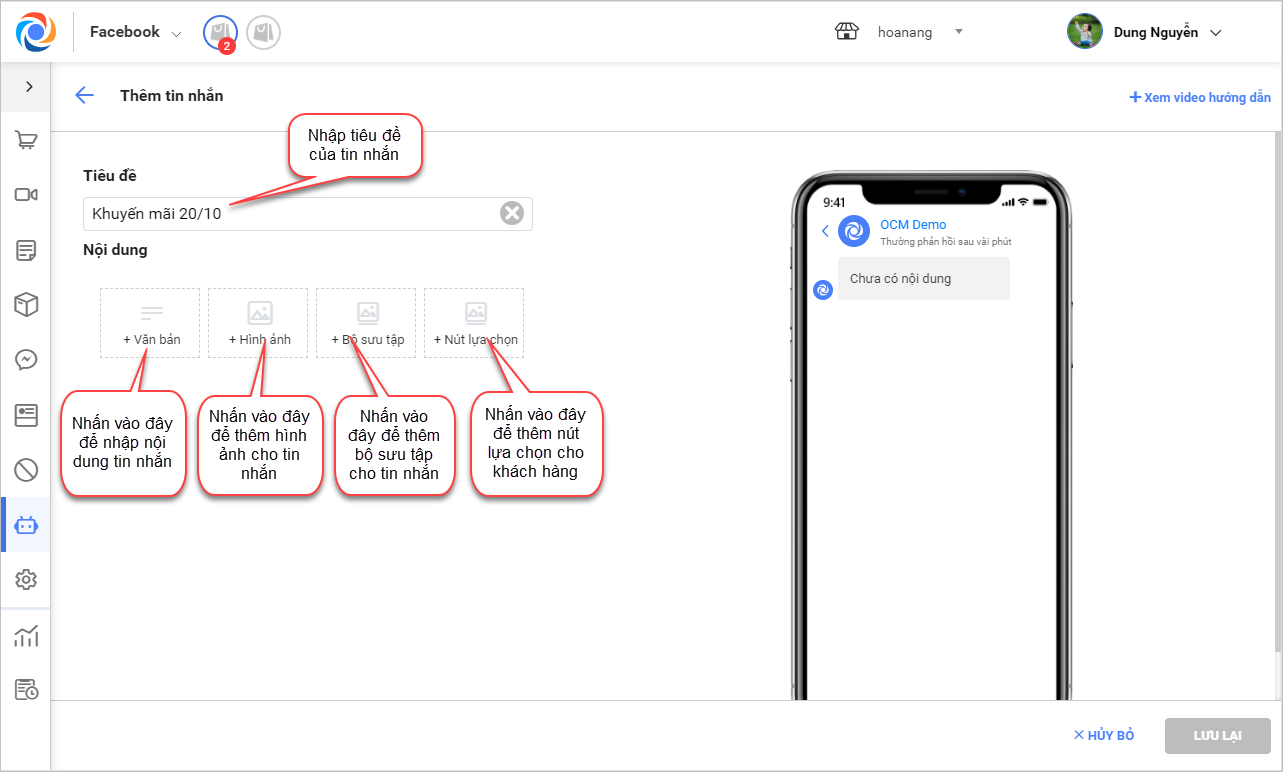Add a Văn bản text block

[x=151, y=323]
